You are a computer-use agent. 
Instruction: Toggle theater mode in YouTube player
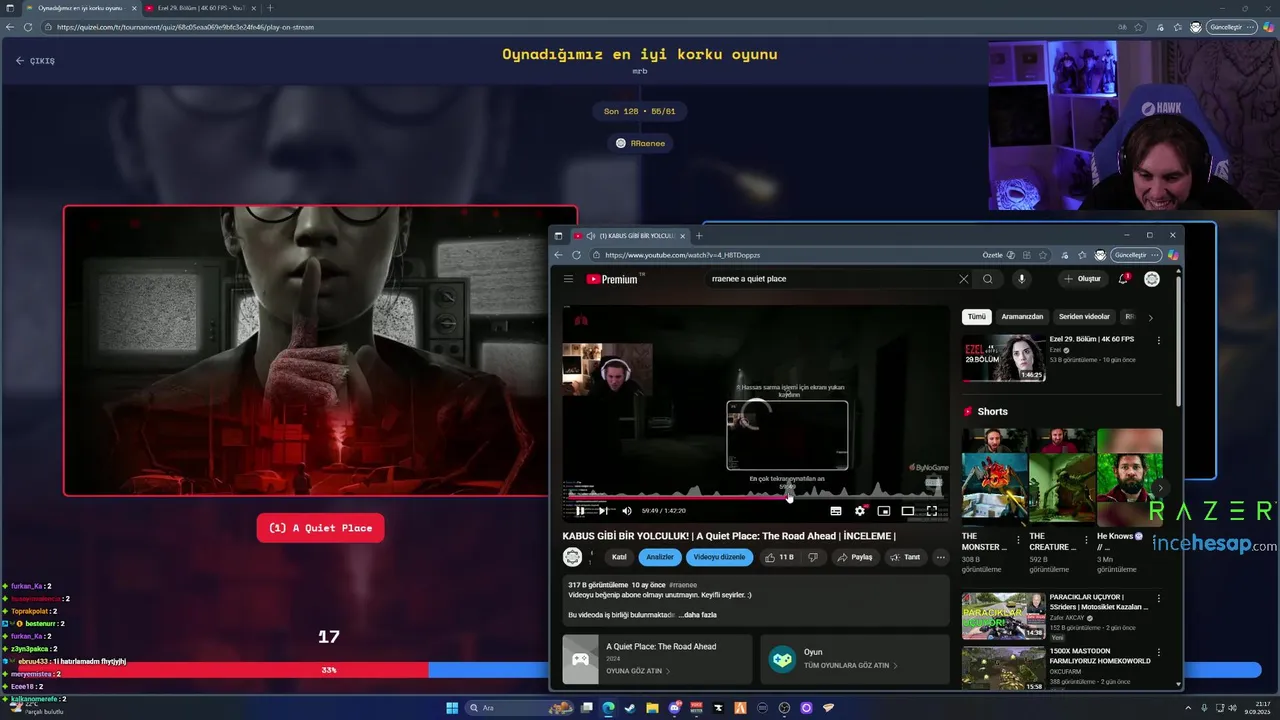coord(908,511)
